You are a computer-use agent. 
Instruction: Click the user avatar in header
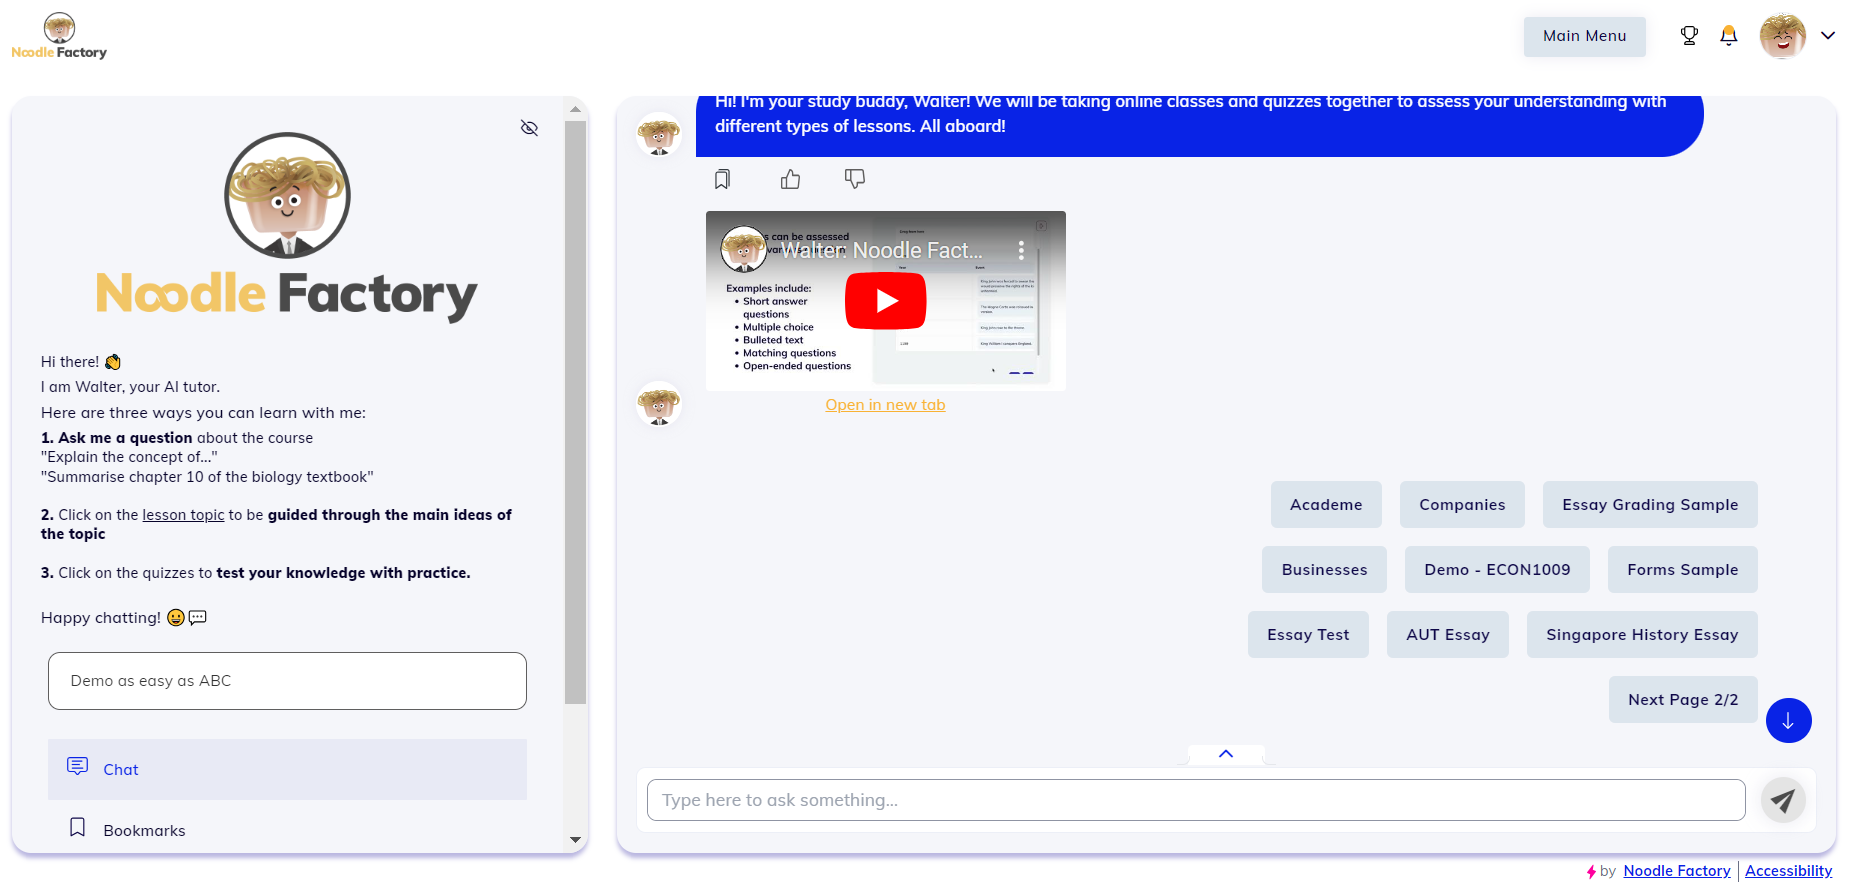pos(1782,36)
